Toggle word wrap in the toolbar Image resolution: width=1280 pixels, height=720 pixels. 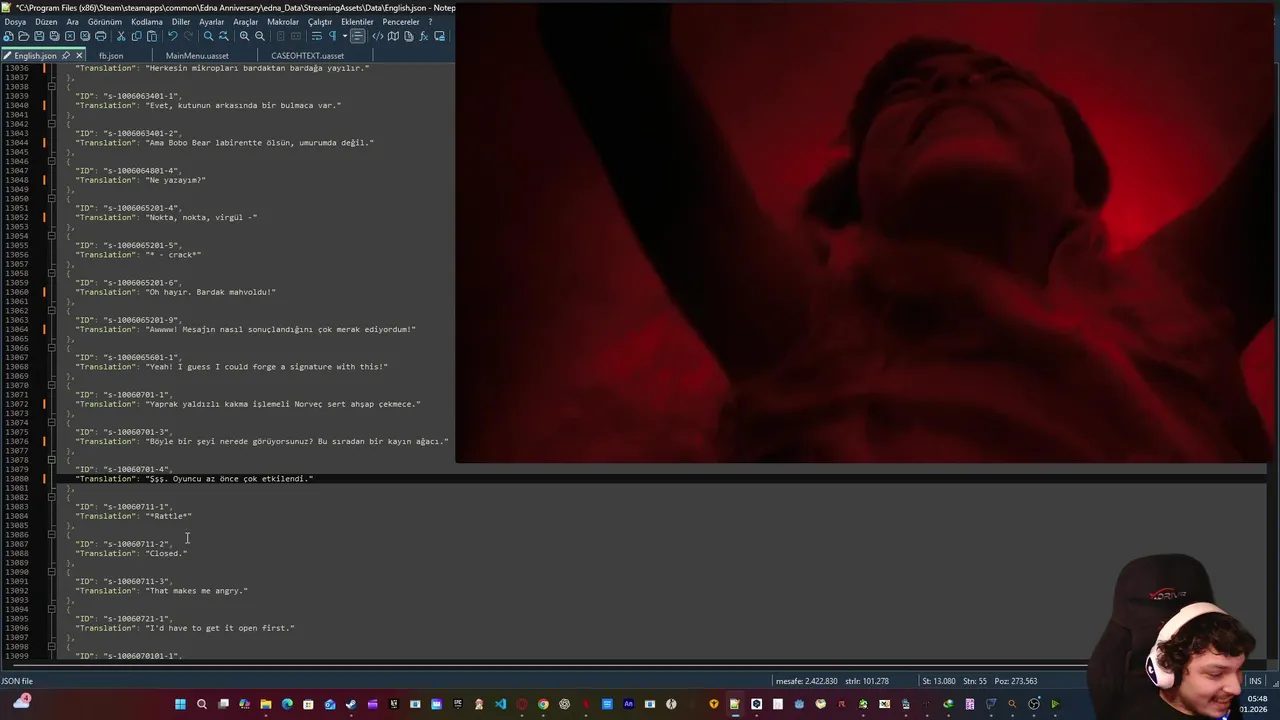point(317,36)
